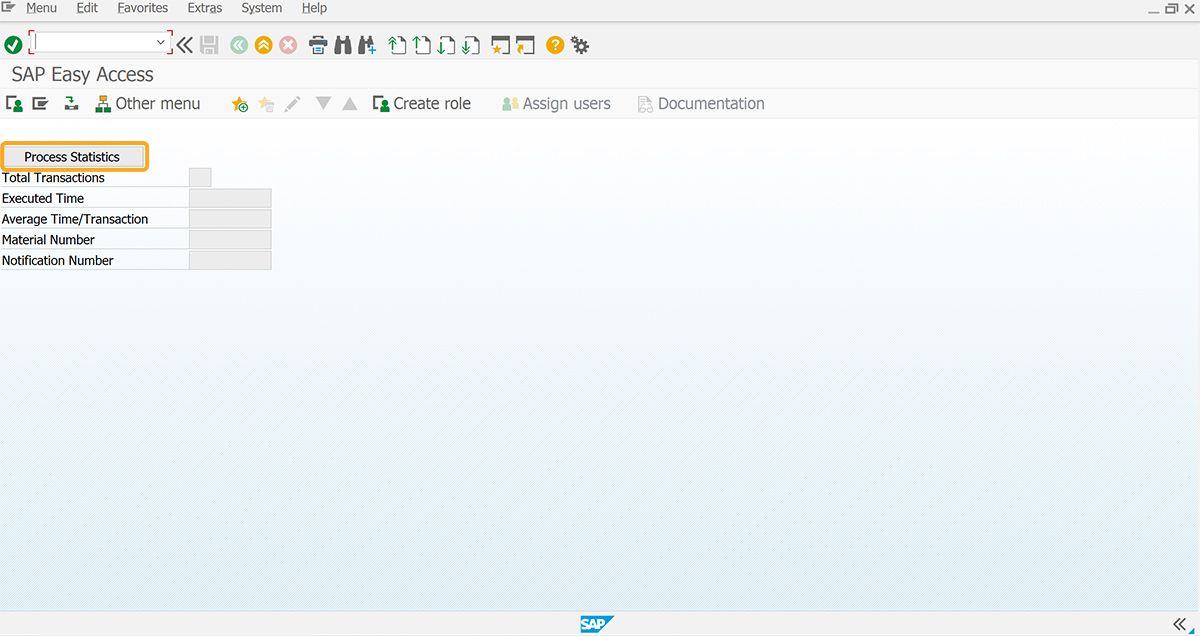
Task: Click the Total Transactions label
Action: tap(53, 178)
